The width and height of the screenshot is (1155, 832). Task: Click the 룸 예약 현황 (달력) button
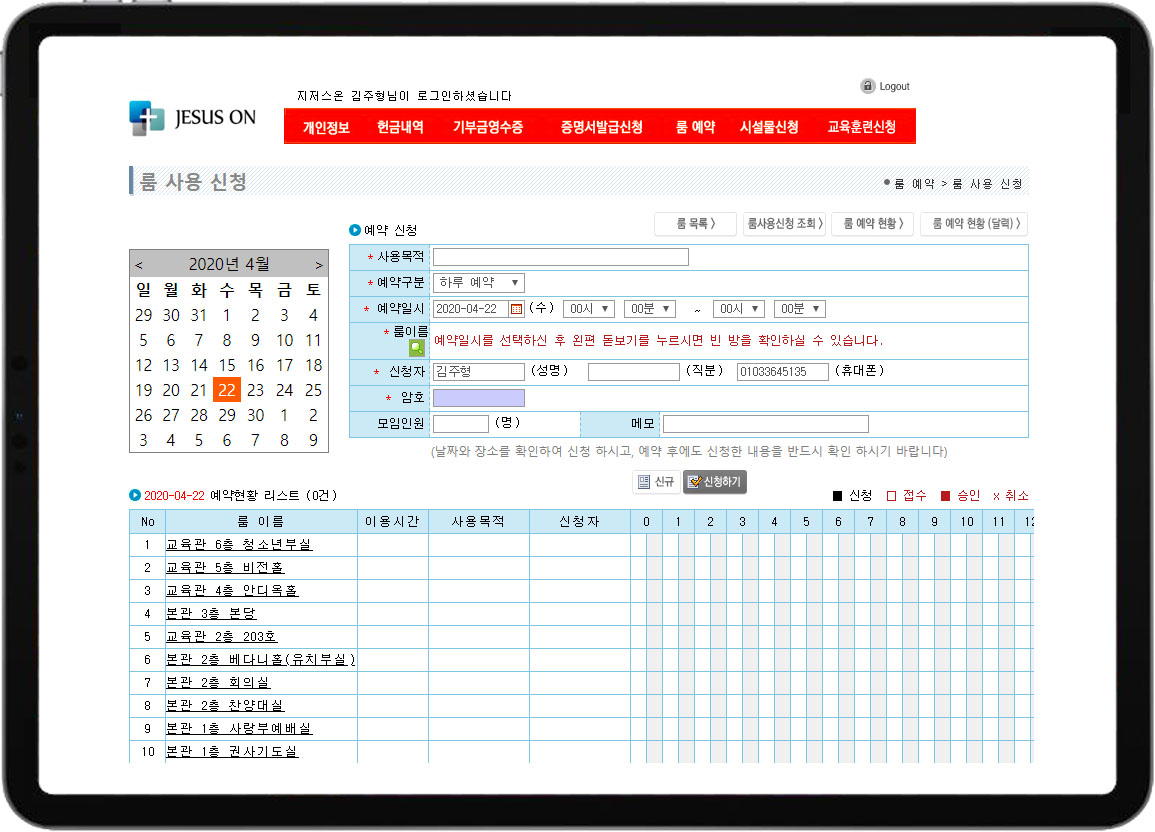(x=973, y=224)
